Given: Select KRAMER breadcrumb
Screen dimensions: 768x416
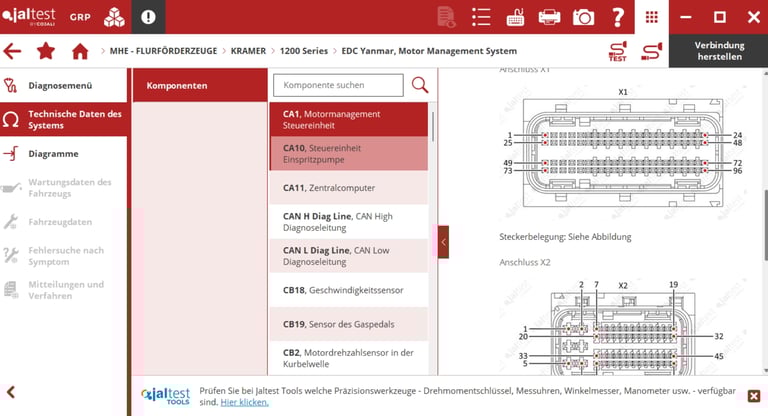Looking at the screenshot, I should pos(248,51).
